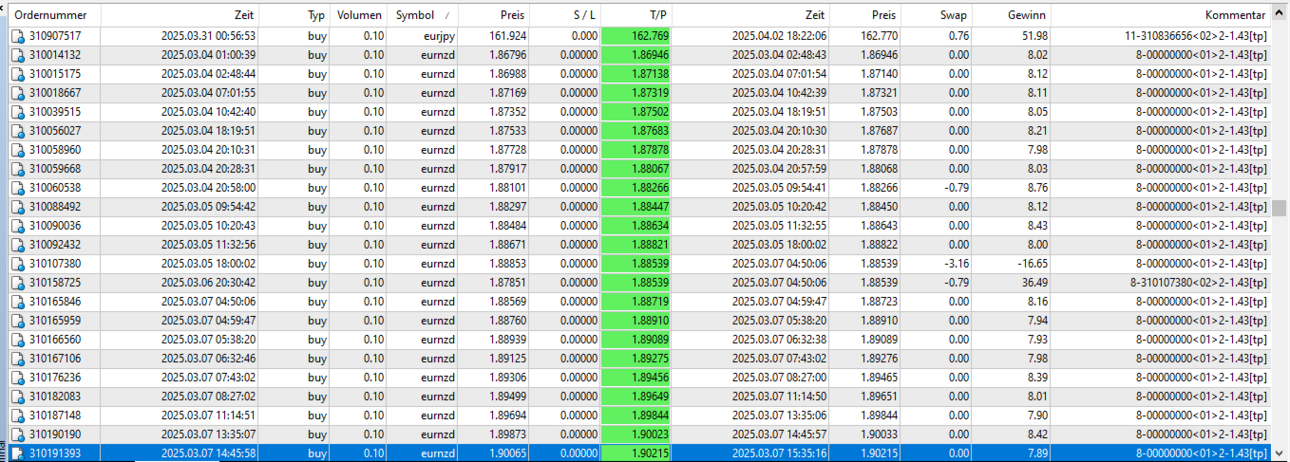This screenshot has height=462, width=1290.
Task: Click the order icon beside 310056027
Action: click(17, 131)
